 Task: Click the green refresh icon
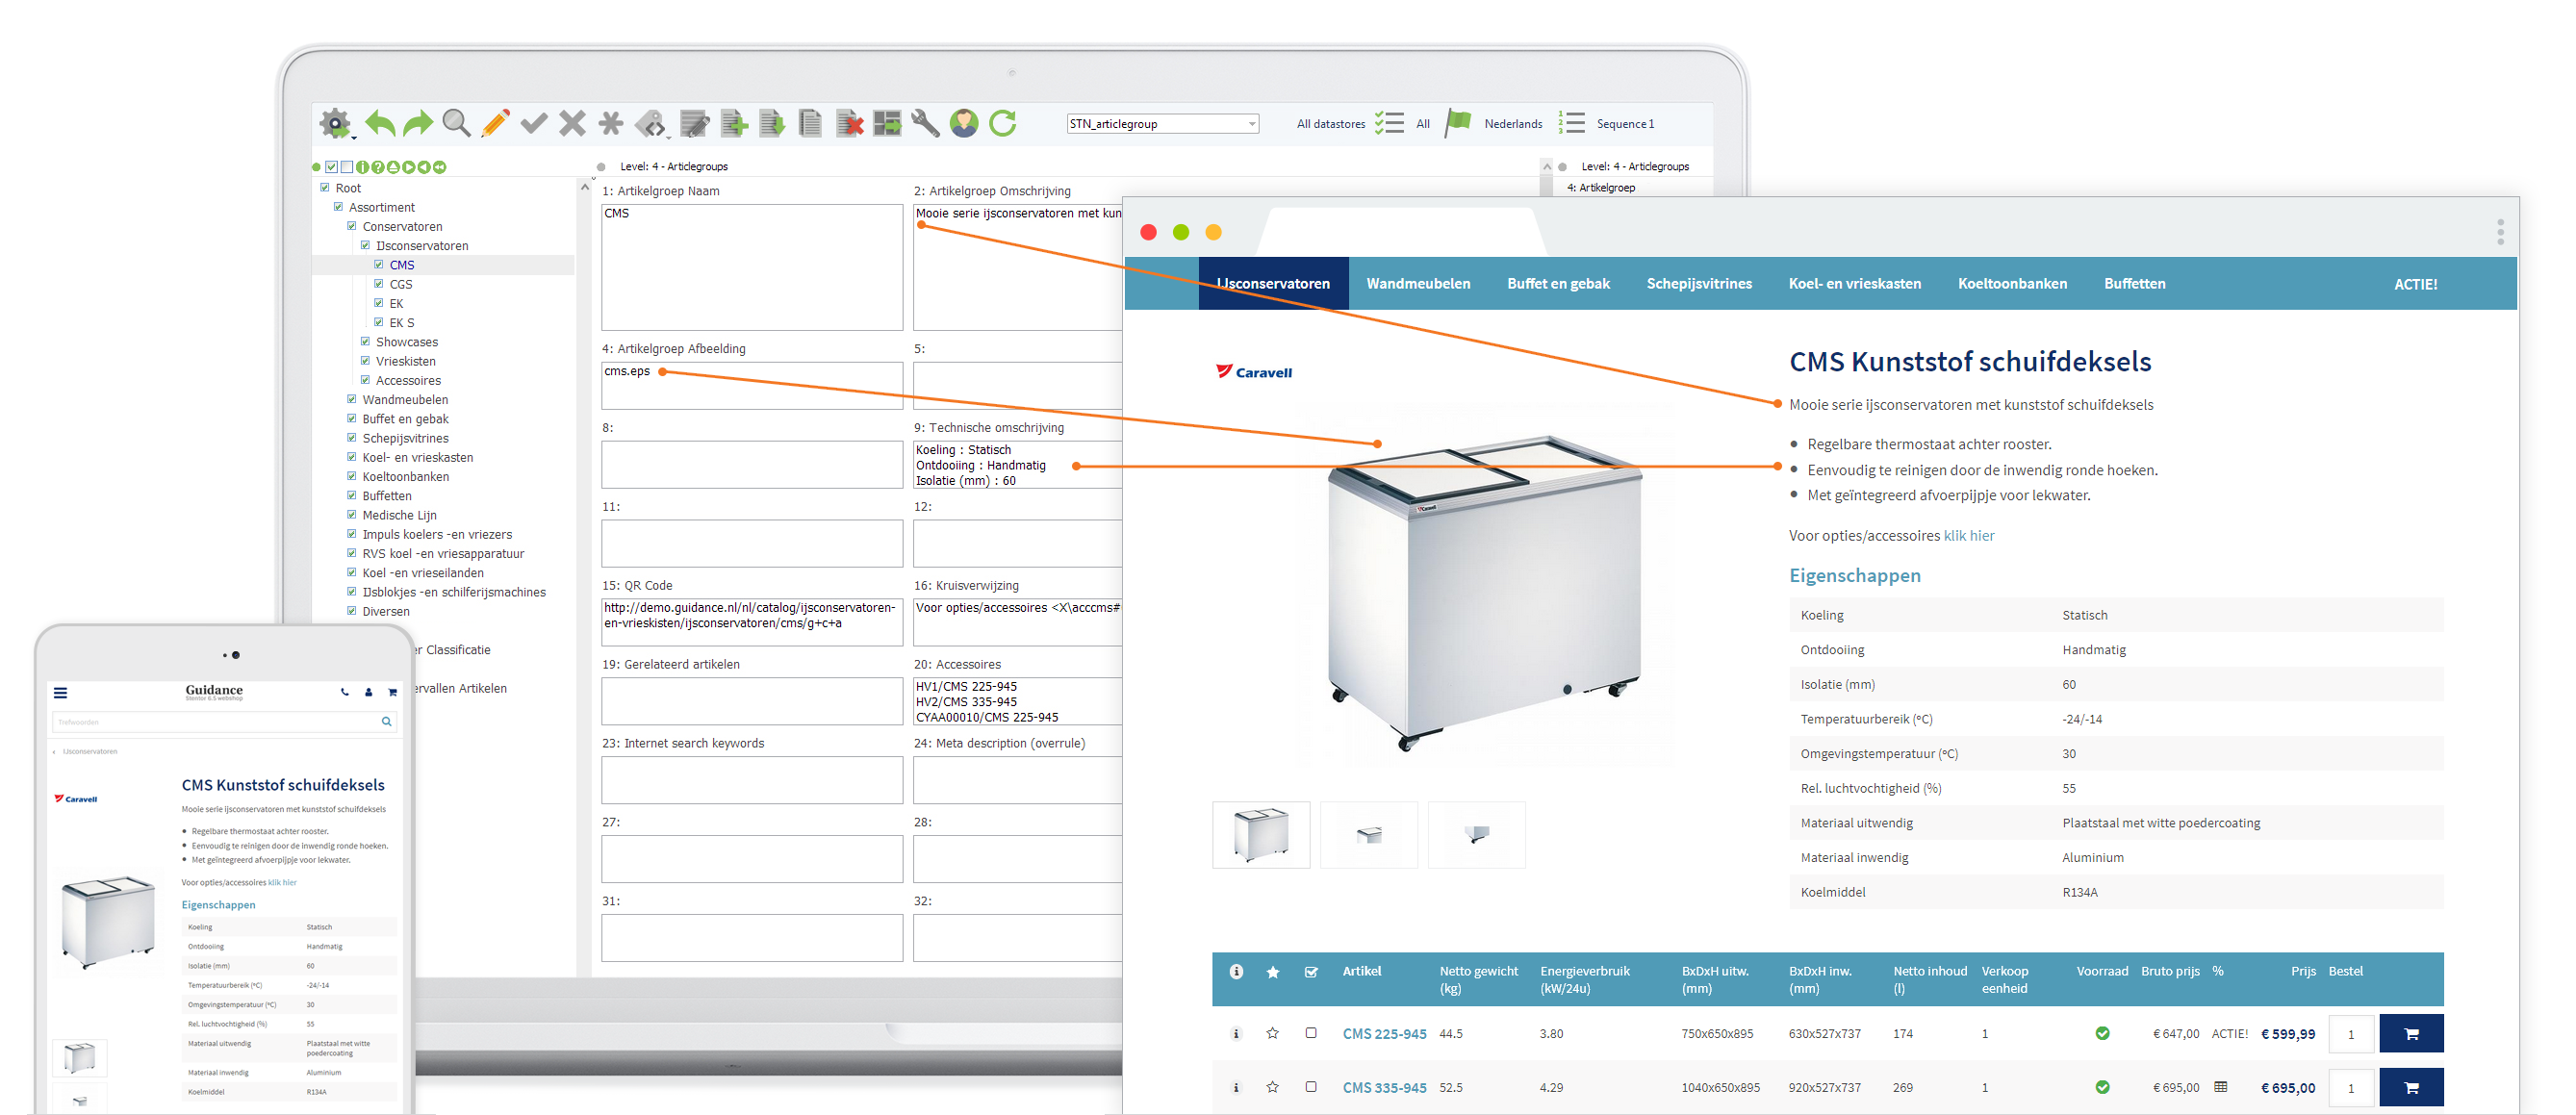1003,123
